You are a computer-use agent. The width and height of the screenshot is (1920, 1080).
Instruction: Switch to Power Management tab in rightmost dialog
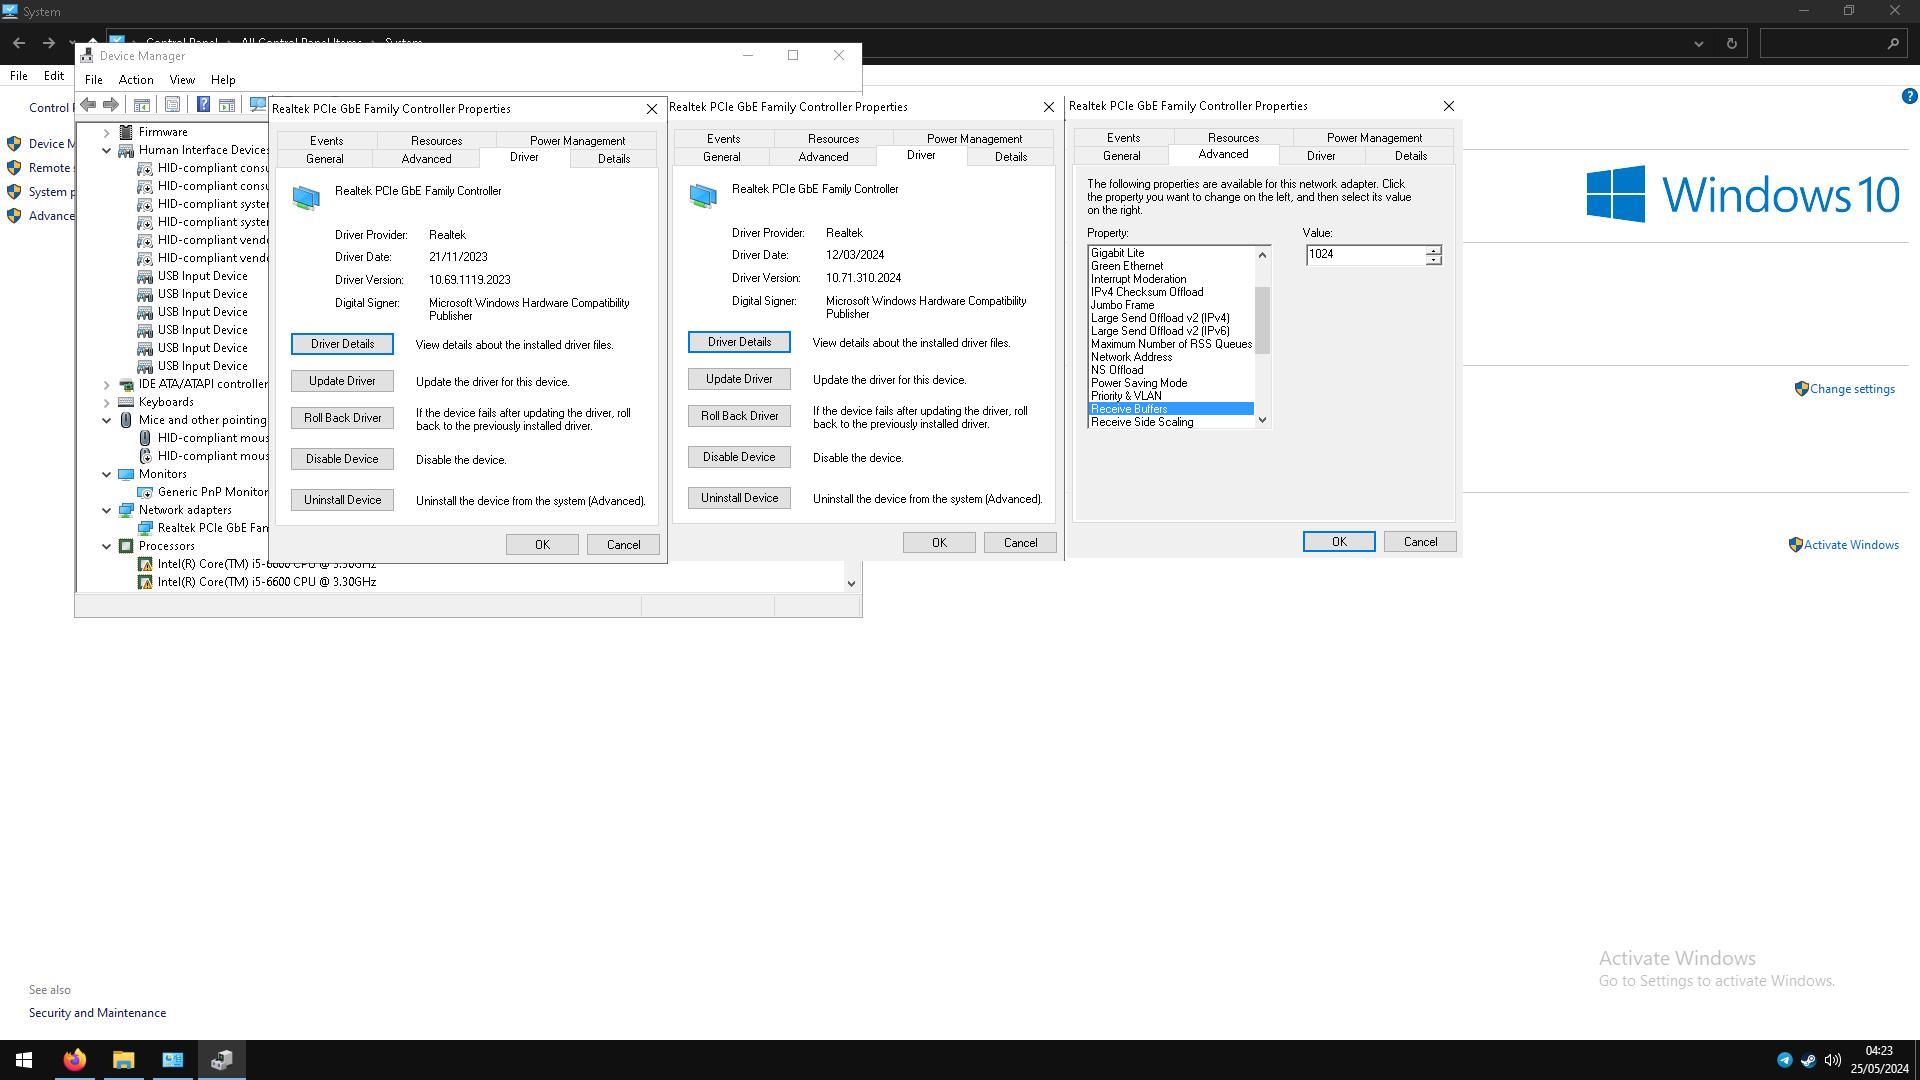coord(1373,138)
